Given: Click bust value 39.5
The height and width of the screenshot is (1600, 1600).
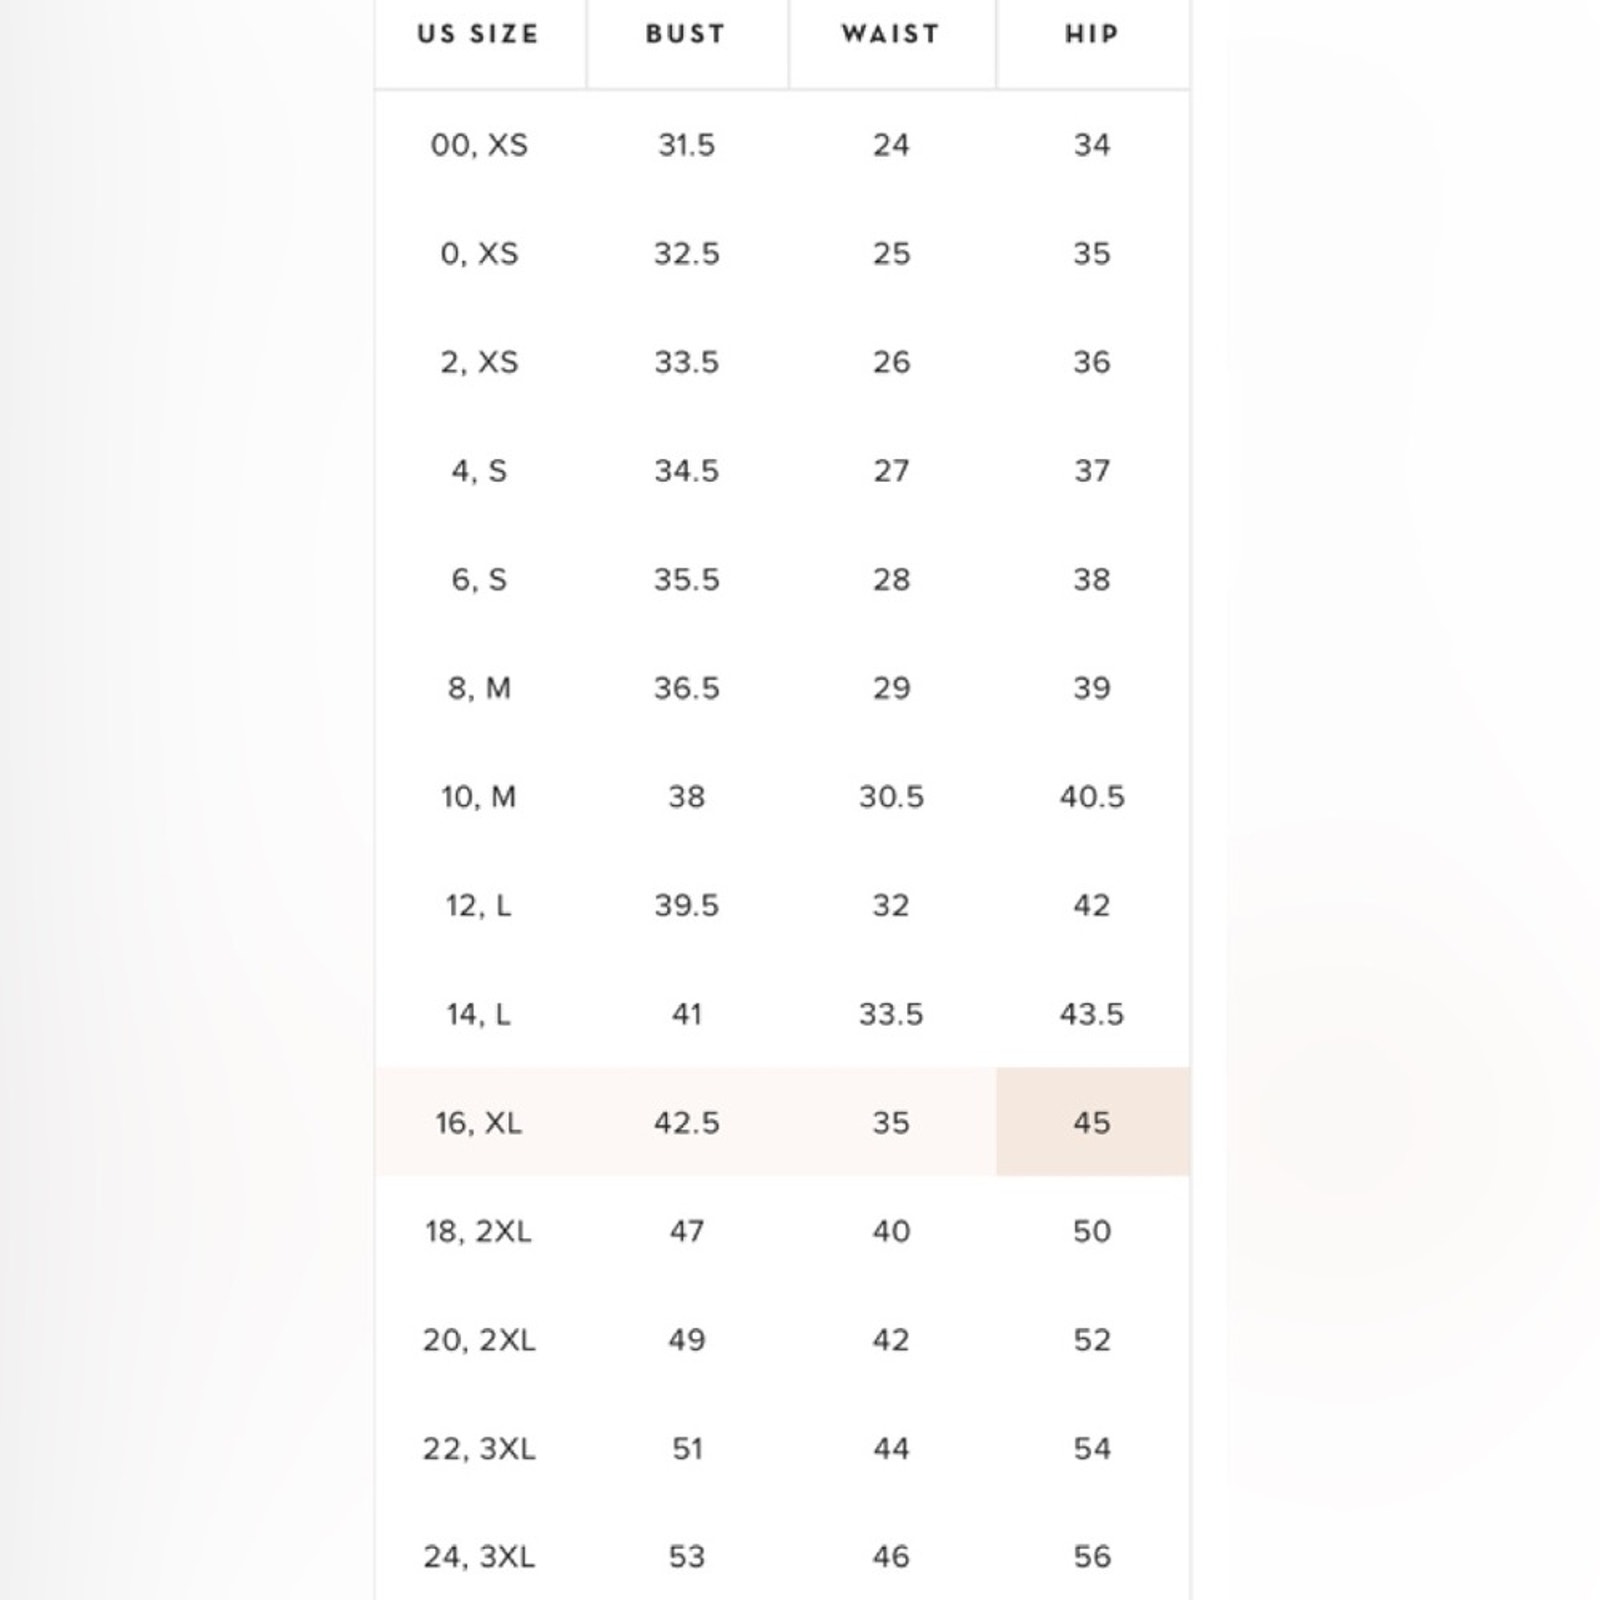Looking at the screenshot, I should click(687, 906).
